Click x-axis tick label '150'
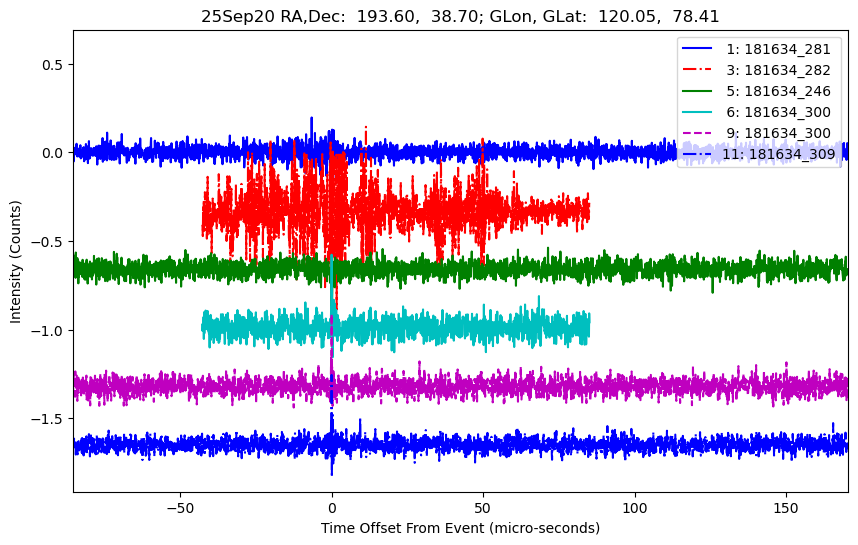The height and width of the screenshot is (545, 858). click(786, 508)
